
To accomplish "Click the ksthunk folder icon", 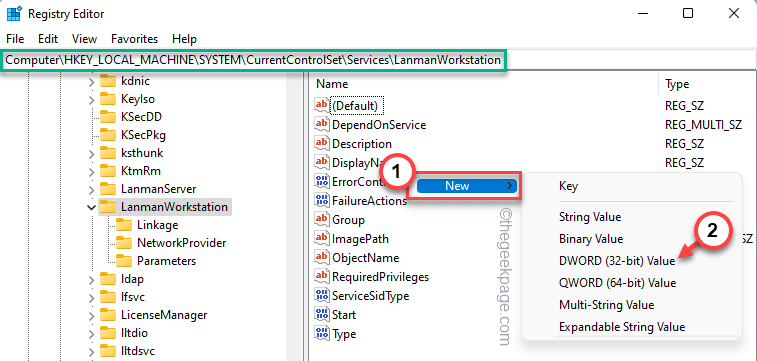I will (x=108, y=153).
